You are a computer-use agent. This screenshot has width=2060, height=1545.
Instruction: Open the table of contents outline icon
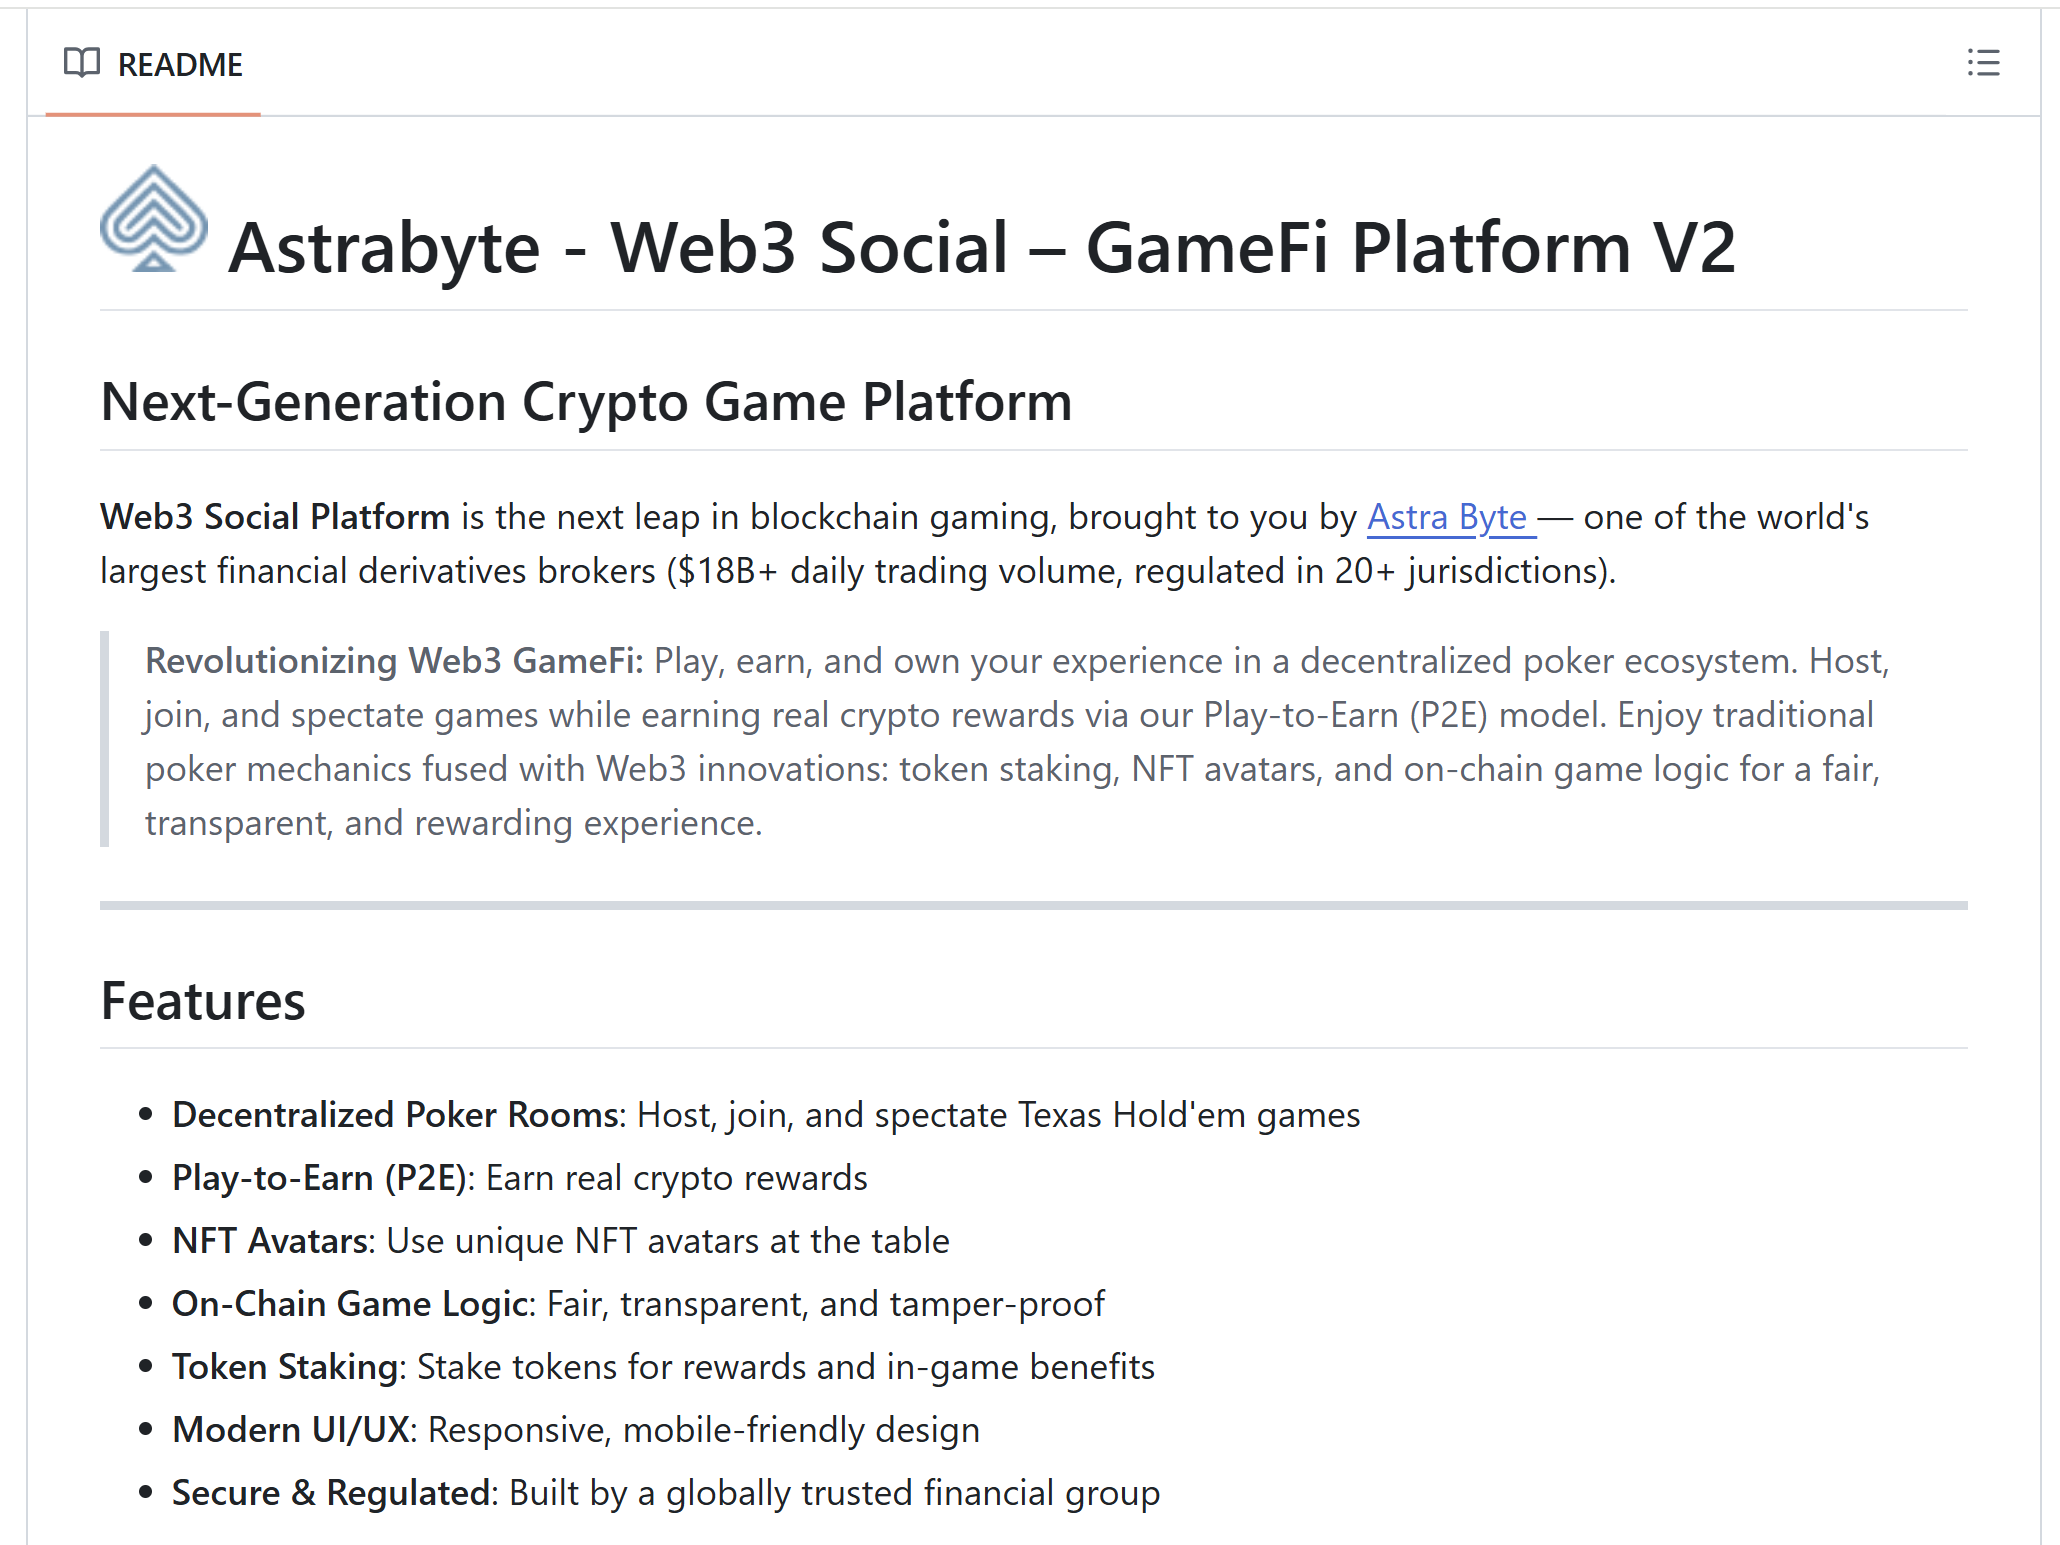pyautogui.click(x=1984, y=63)
